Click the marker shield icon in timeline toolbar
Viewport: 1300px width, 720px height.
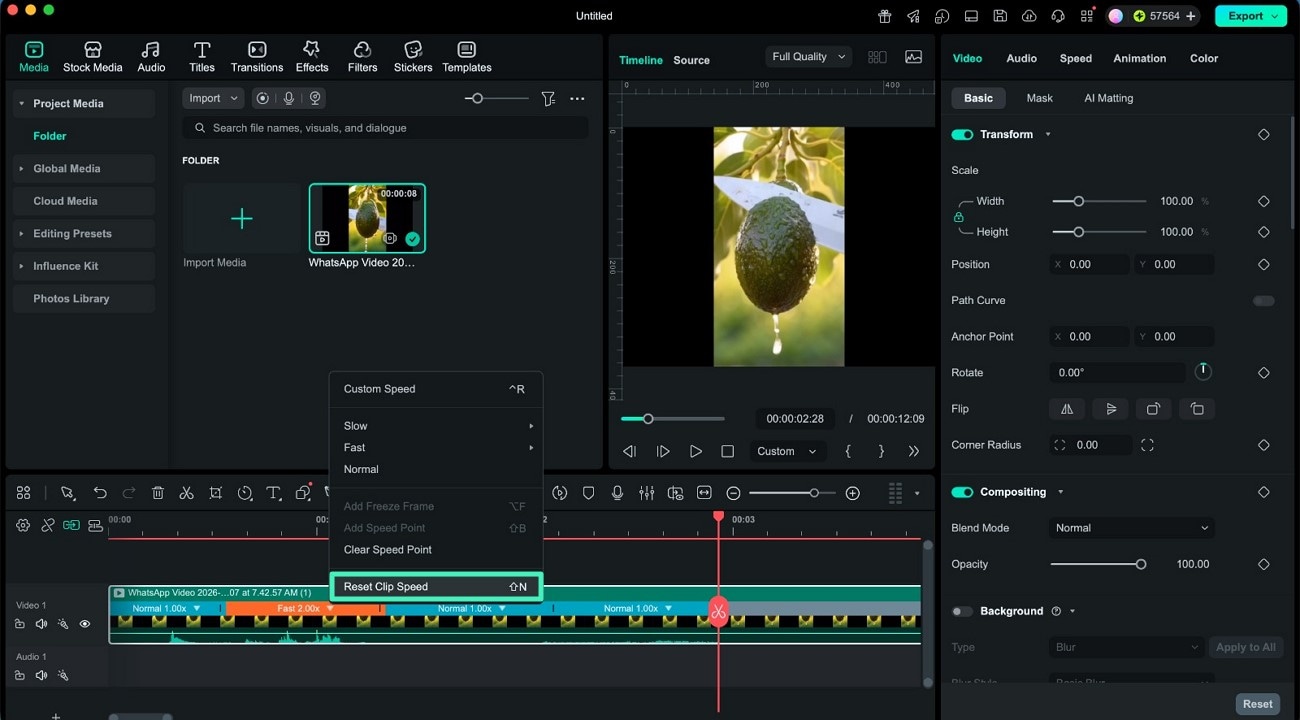tap(589, 493)
